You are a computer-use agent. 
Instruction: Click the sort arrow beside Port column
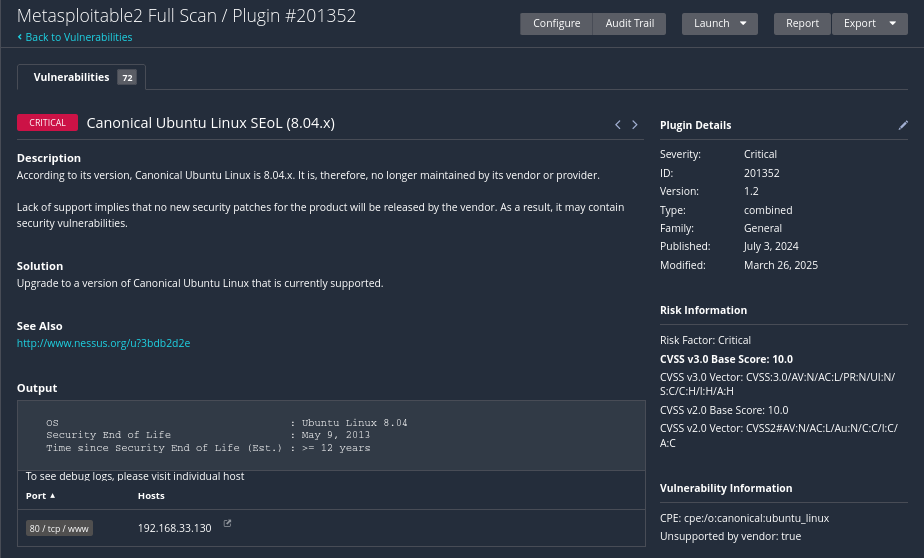click(53, 496)
